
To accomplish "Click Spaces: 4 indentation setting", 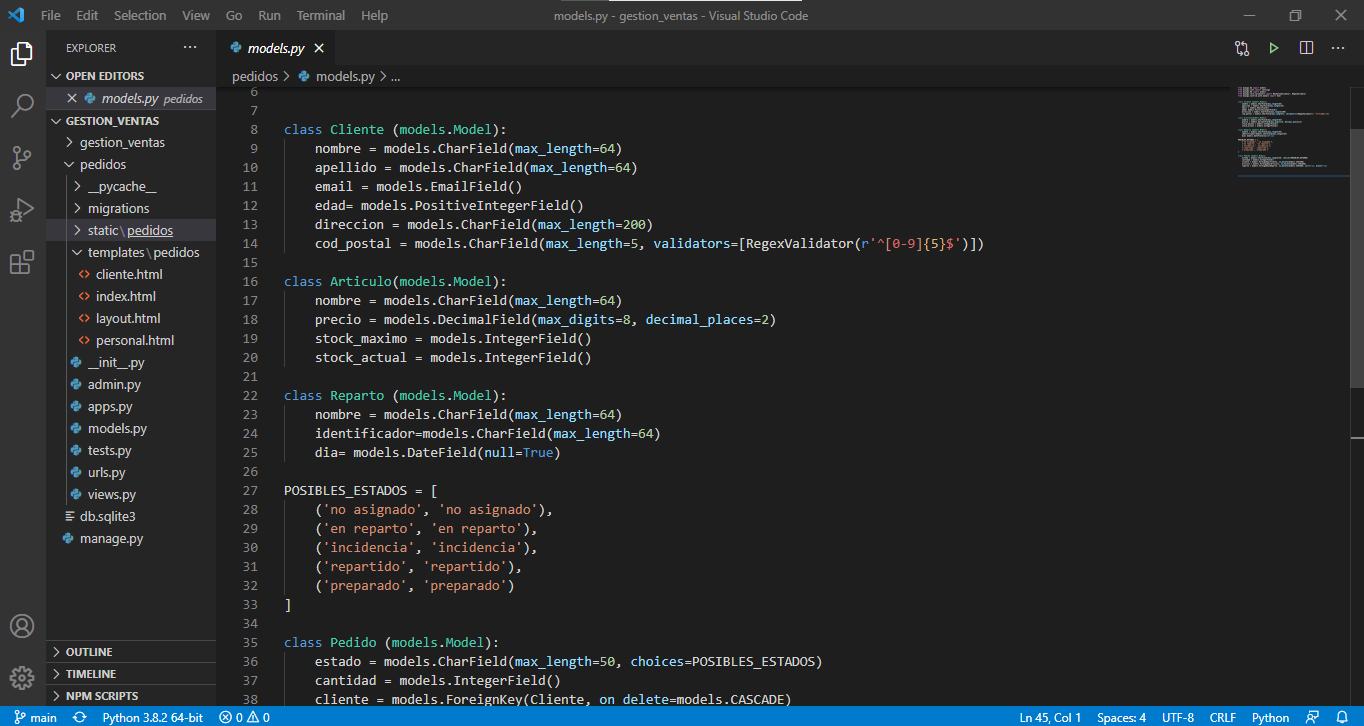I will pyautogui.click(x=1121, y=718).
